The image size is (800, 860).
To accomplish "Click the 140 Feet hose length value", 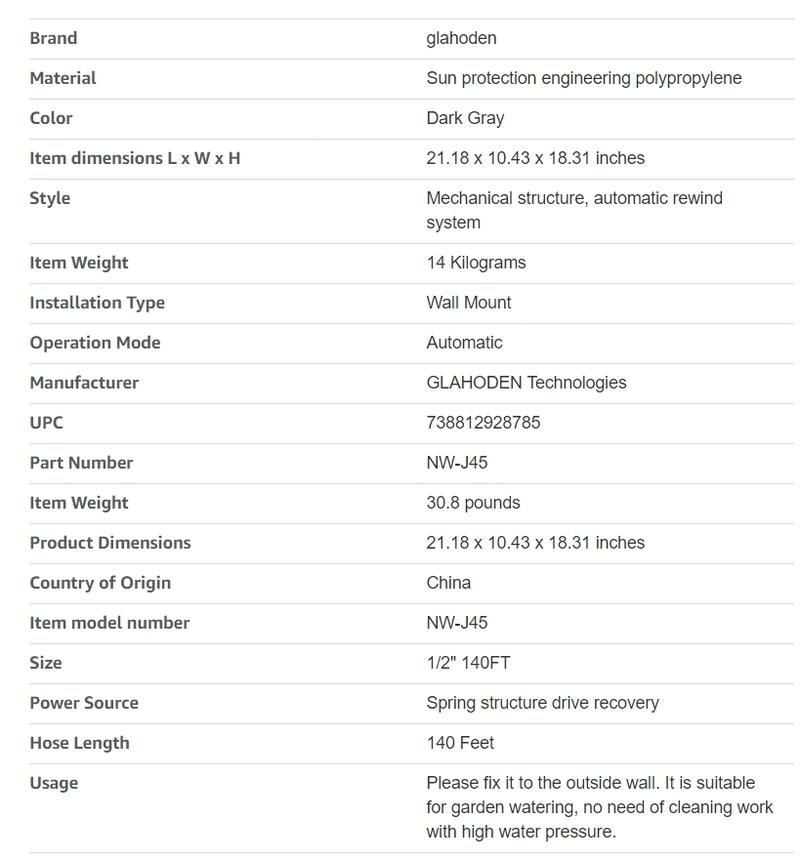I will [460, 743].
